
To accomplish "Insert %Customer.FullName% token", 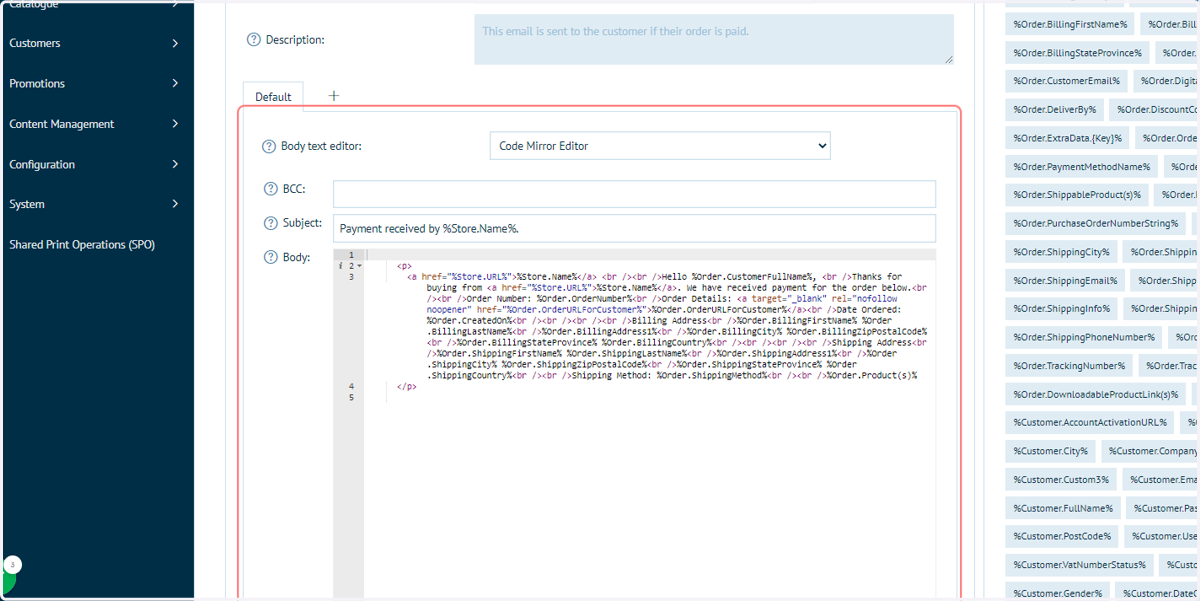I will 1063,509.
